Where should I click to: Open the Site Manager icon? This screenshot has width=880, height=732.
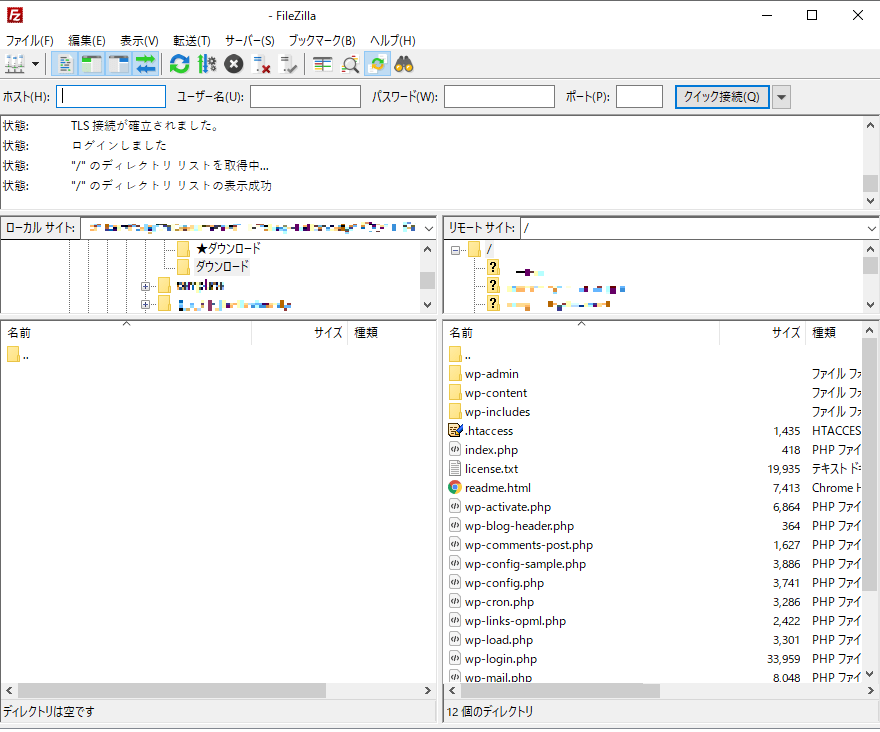click(15, 64)
